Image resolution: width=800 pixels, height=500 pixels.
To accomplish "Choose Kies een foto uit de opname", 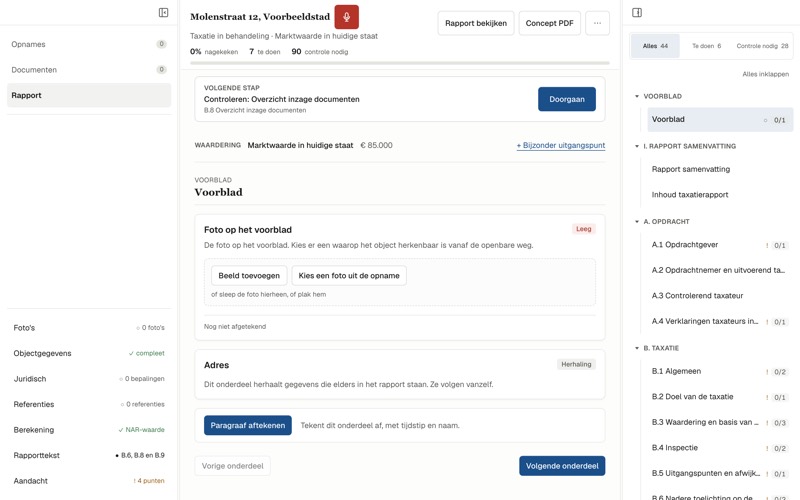I will tap(349, 276).
